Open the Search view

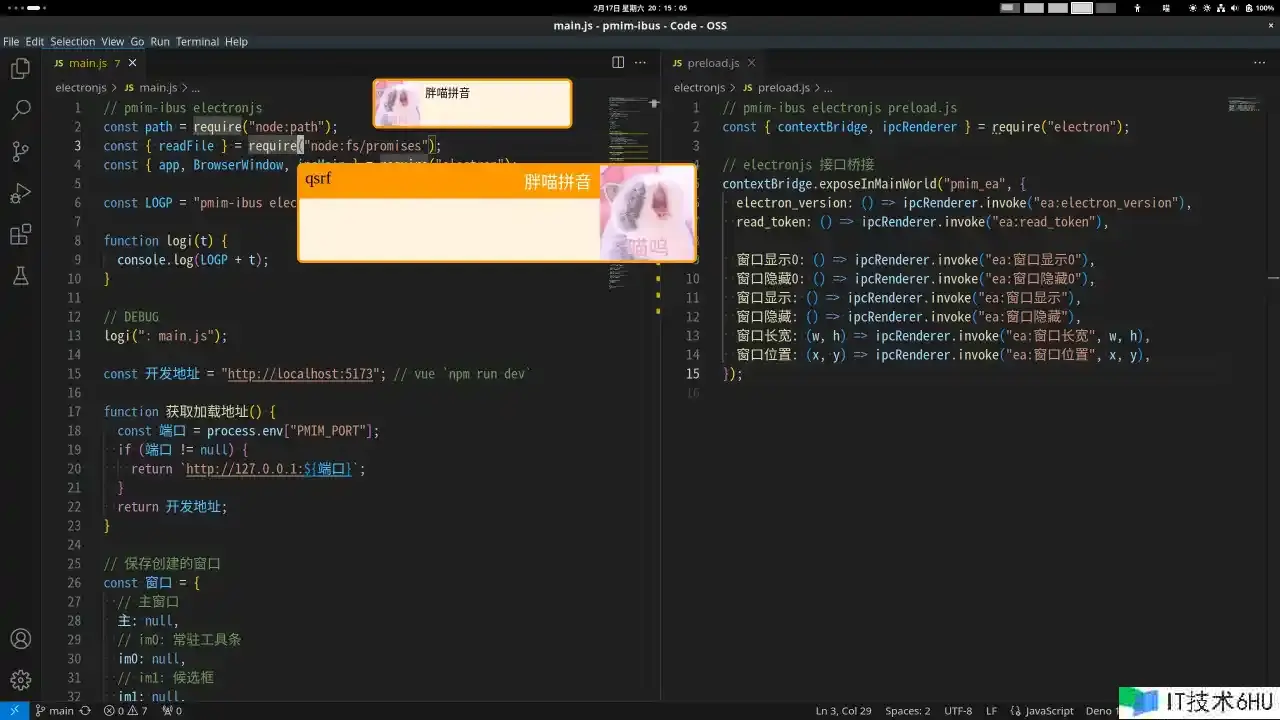click(x=20, y=110)
